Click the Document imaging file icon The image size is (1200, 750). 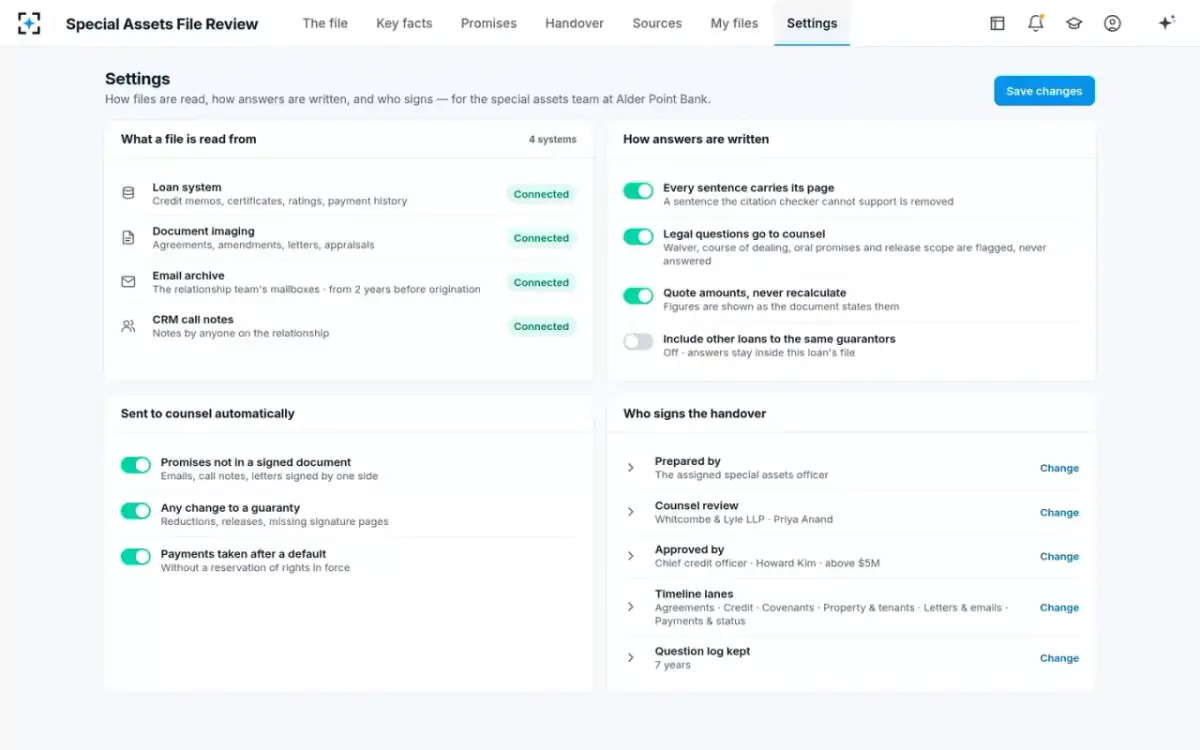point(128,238)
